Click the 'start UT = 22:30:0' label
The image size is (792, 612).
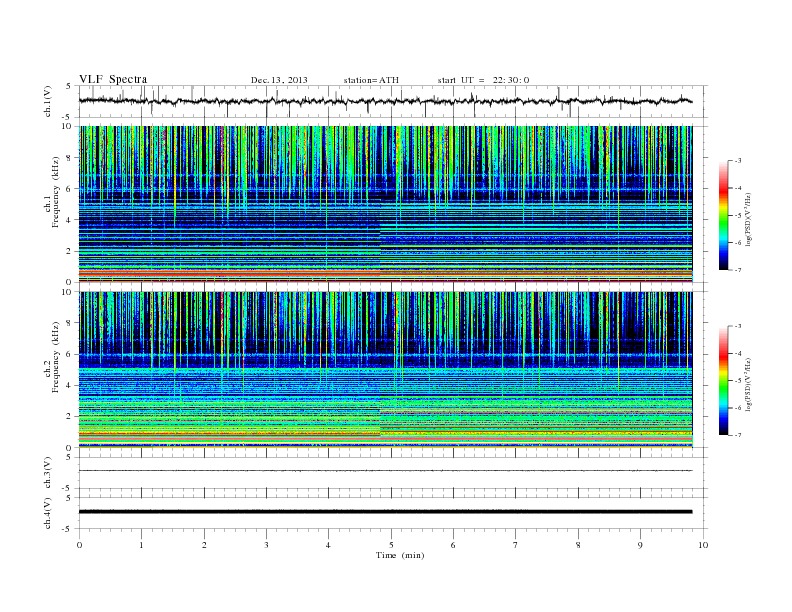pos(483,80)
